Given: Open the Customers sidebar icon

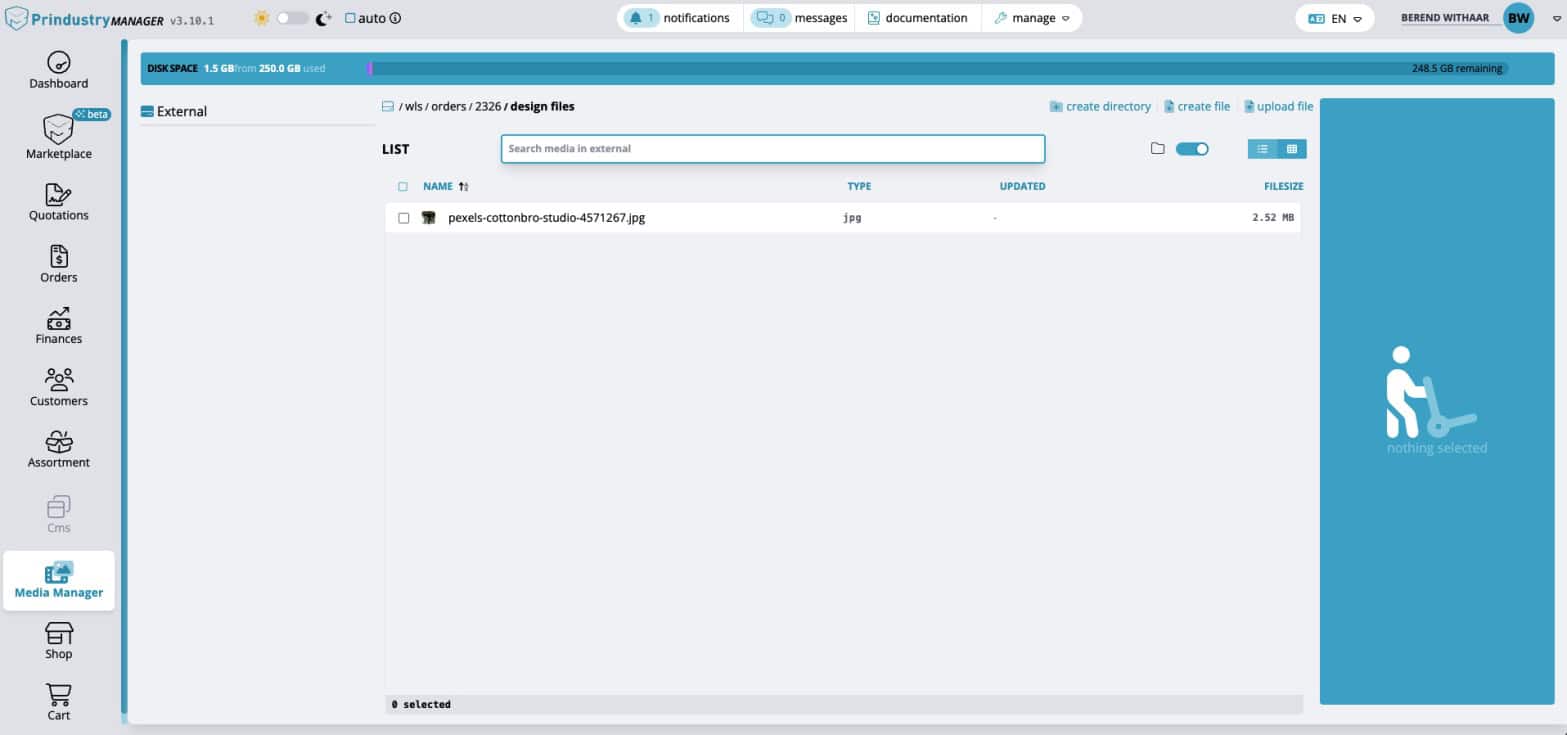Looking at the screenshot, I should (x=58, y=381).
